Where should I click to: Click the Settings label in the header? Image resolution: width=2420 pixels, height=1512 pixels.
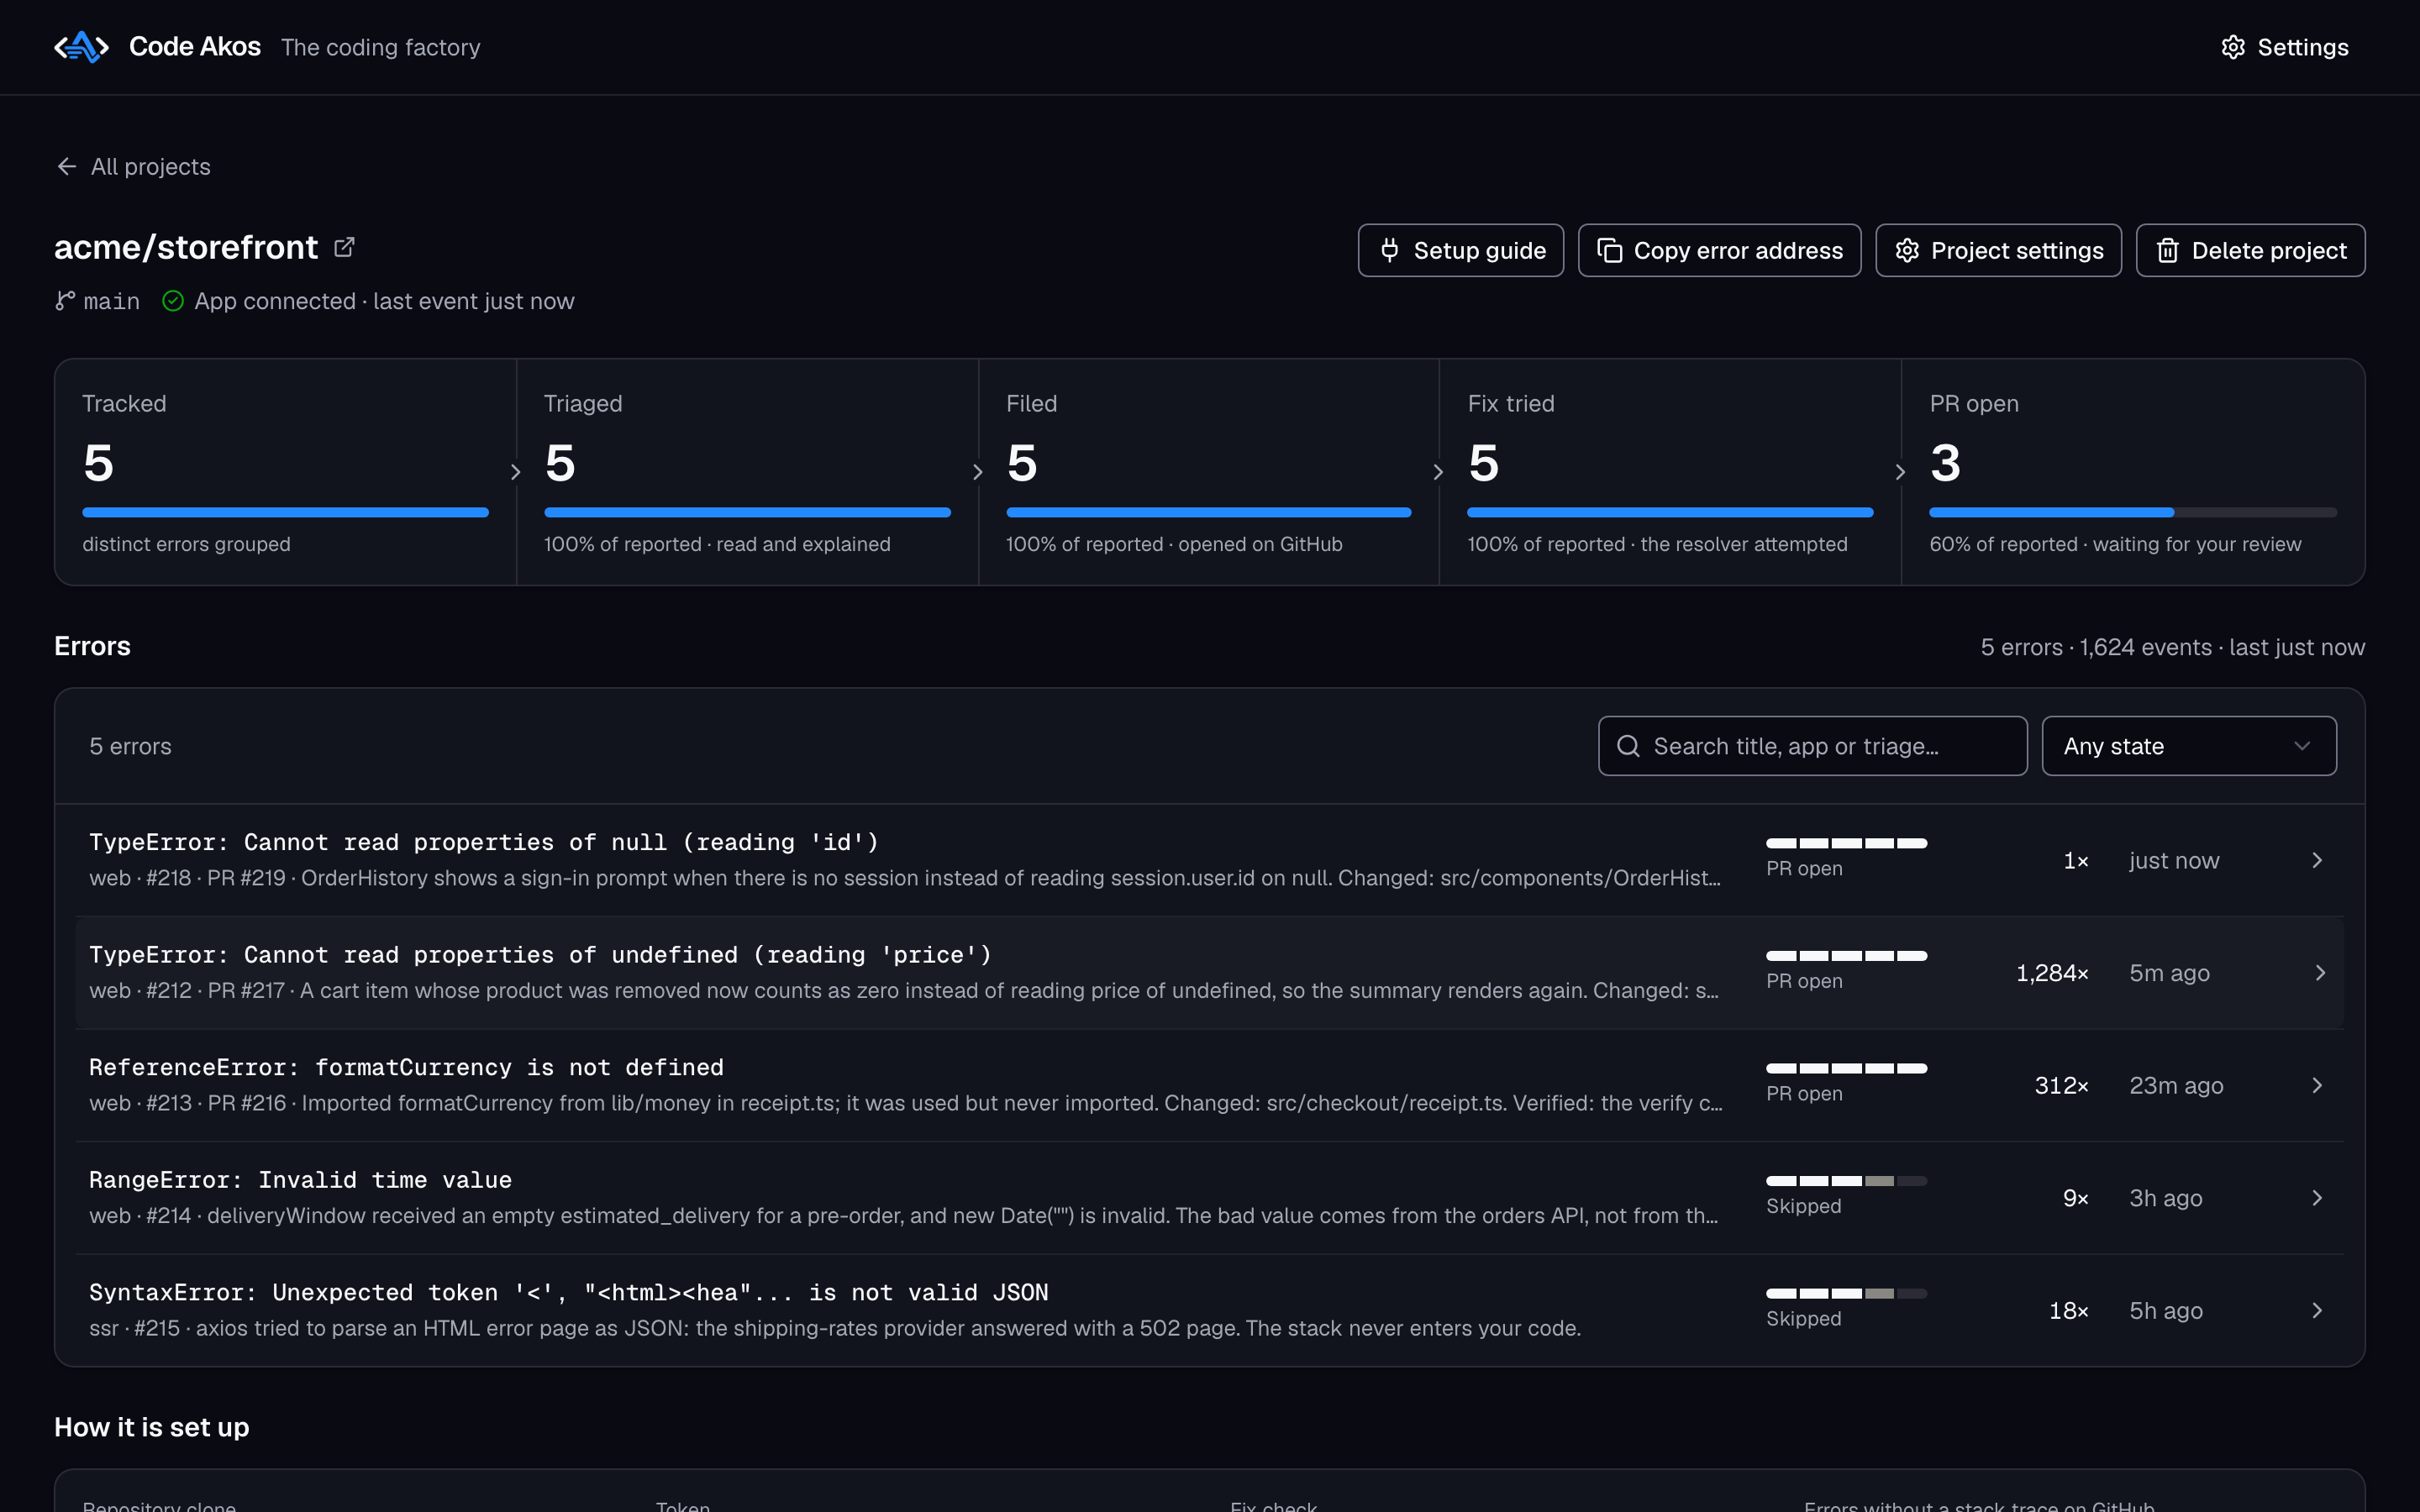[2303, 47]
